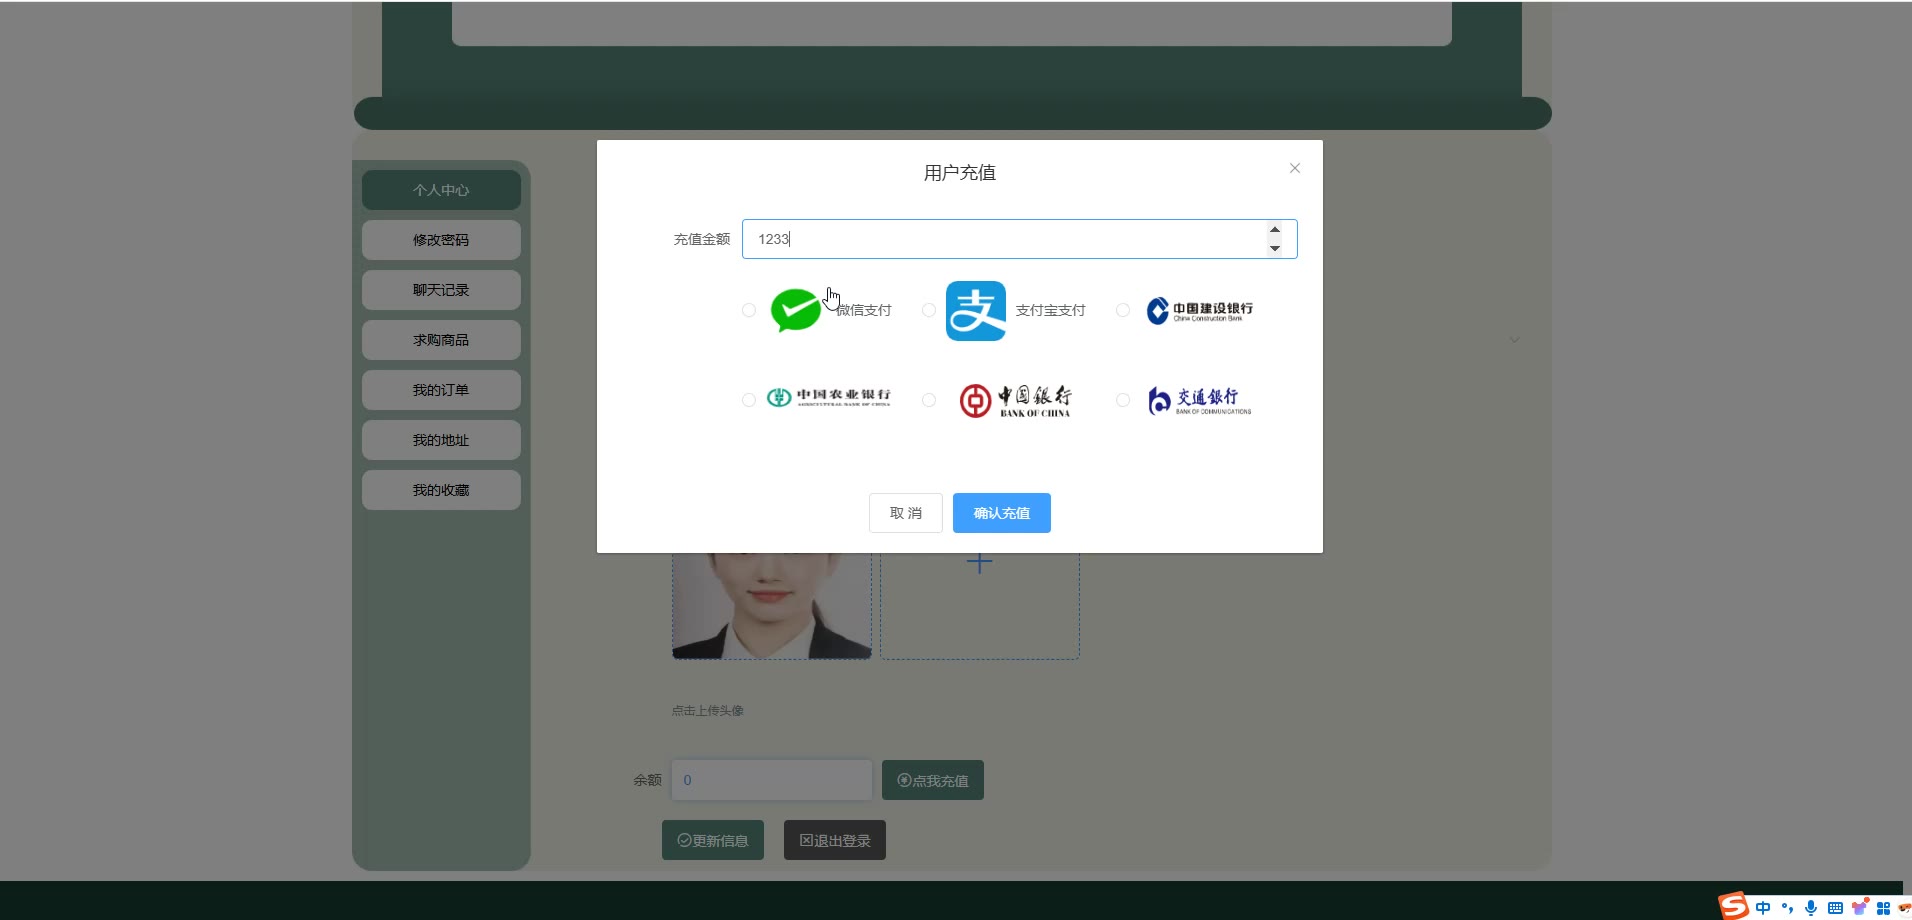Click the blue Alipay logo
Viewport: 1912px width, 920px height.
[976, 311]
